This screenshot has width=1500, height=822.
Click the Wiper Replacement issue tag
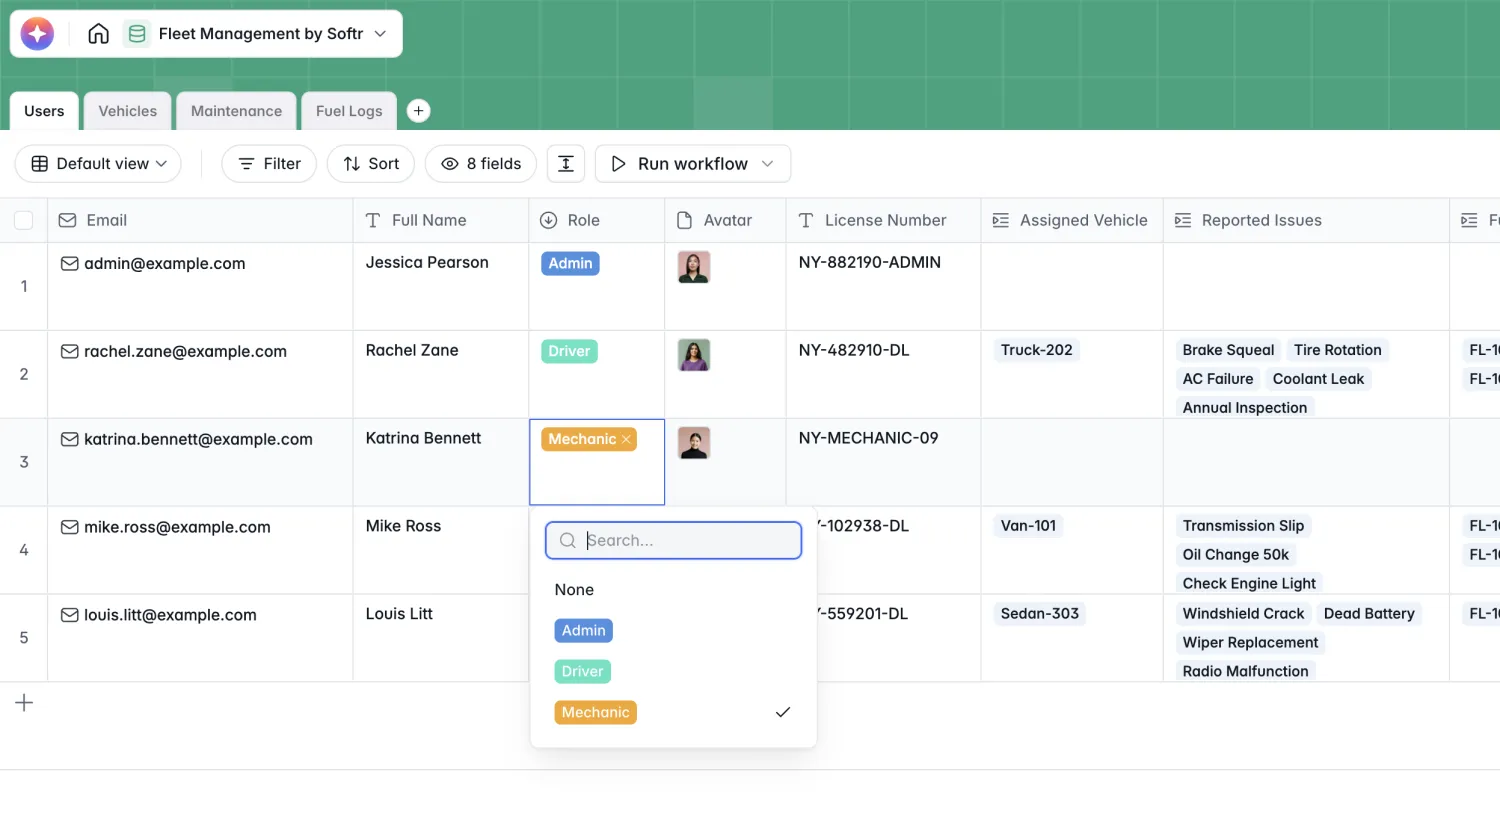(x=1250, y=643)
